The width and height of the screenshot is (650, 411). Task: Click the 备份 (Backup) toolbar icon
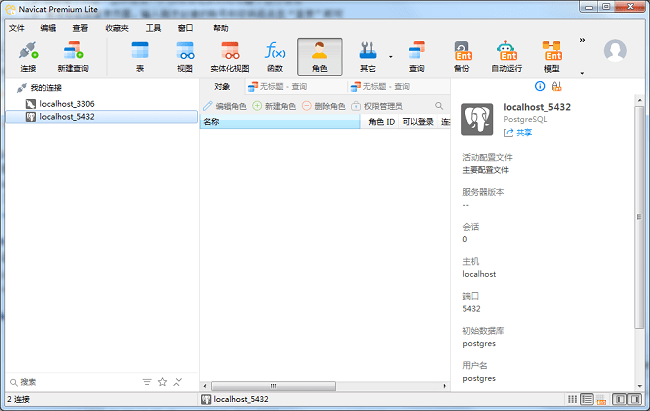tap(461, 56)
